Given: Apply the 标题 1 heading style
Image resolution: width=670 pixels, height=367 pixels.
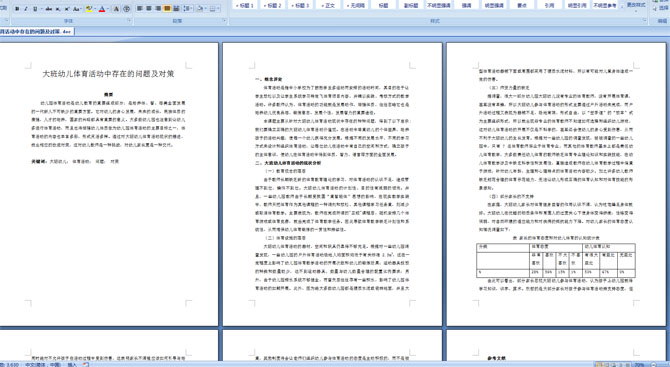Looking at the screenshot, I should point(246,6).
